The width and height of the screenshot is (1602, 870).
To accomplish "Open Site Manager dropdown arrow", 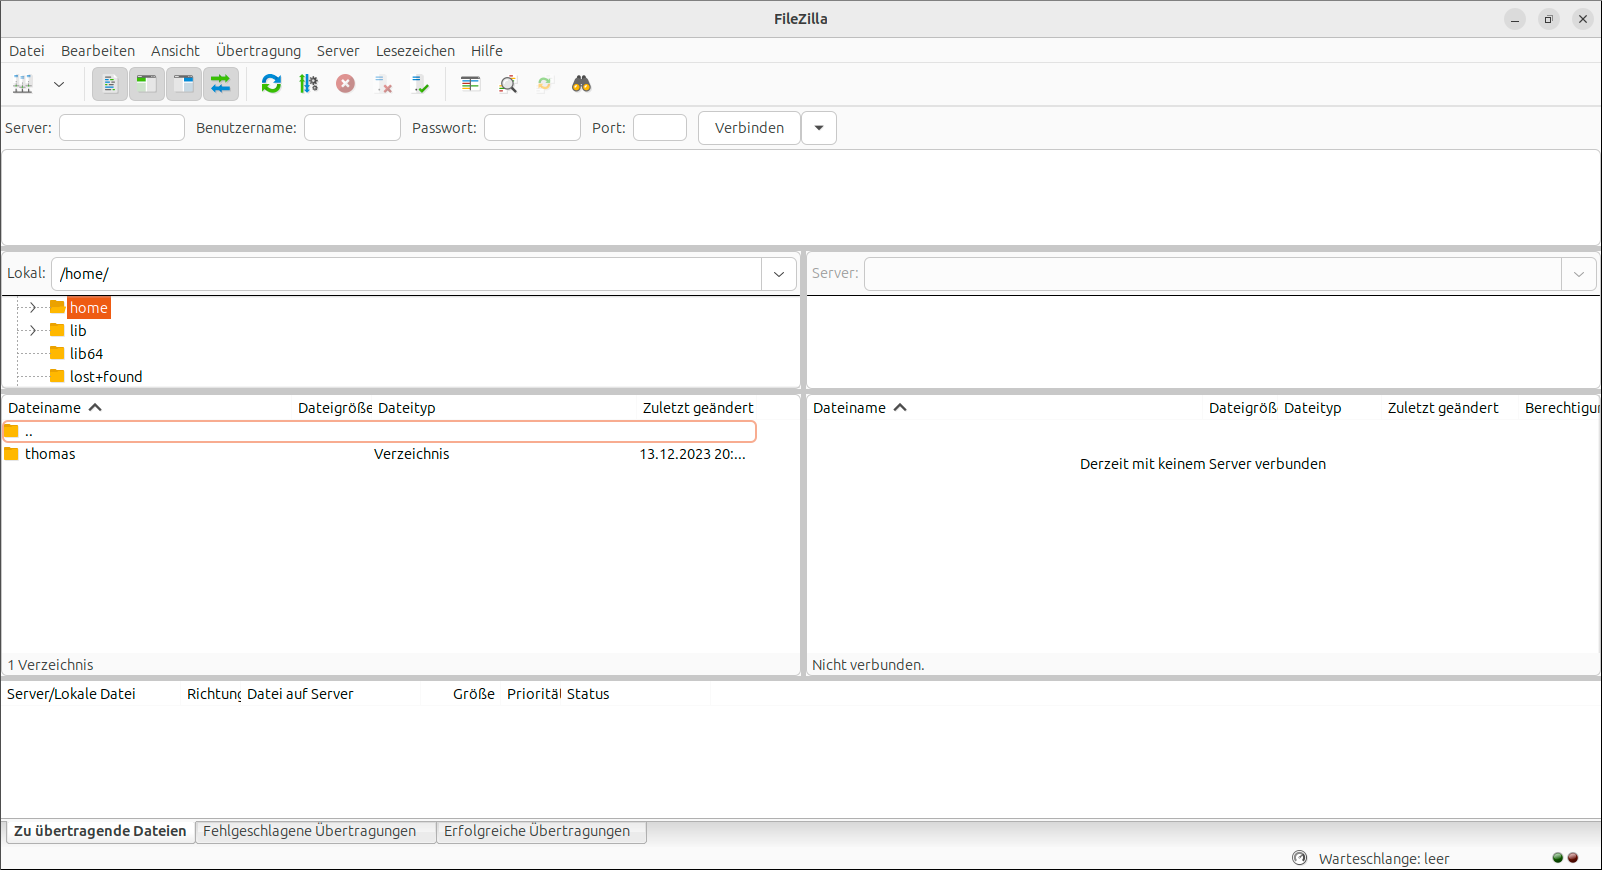I will [59, 84].
